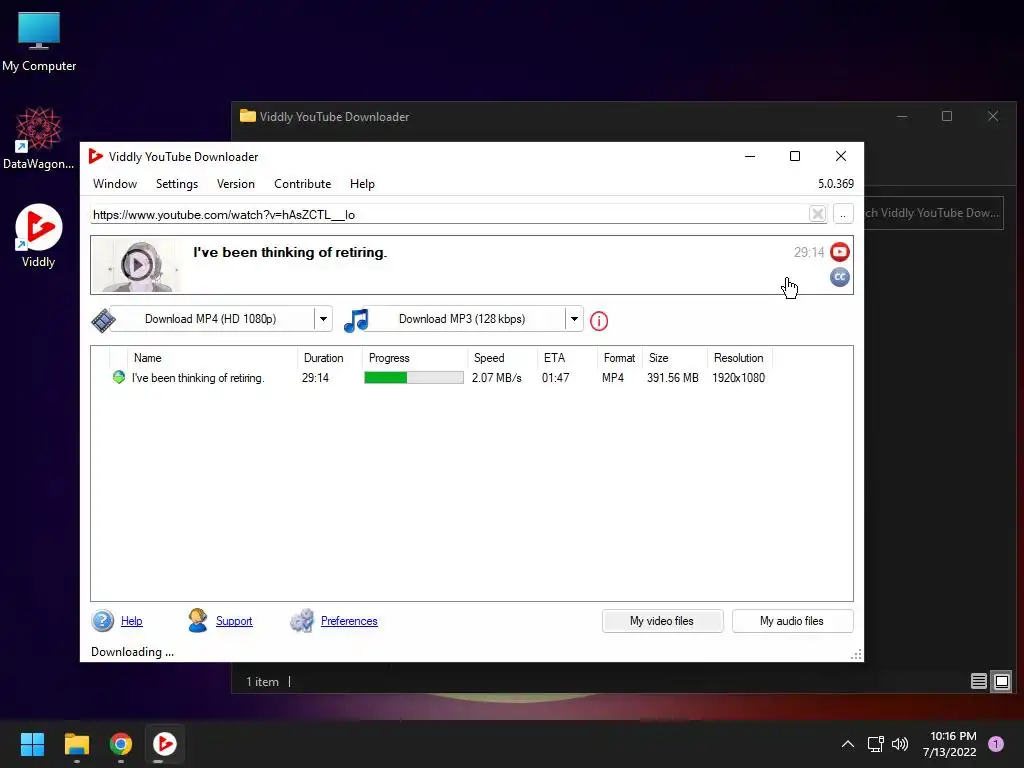Image resolution: width=1024 pixels, height=768 pixels.
Task: Click the '..' browse button beside URL
Action: [843, 214]
